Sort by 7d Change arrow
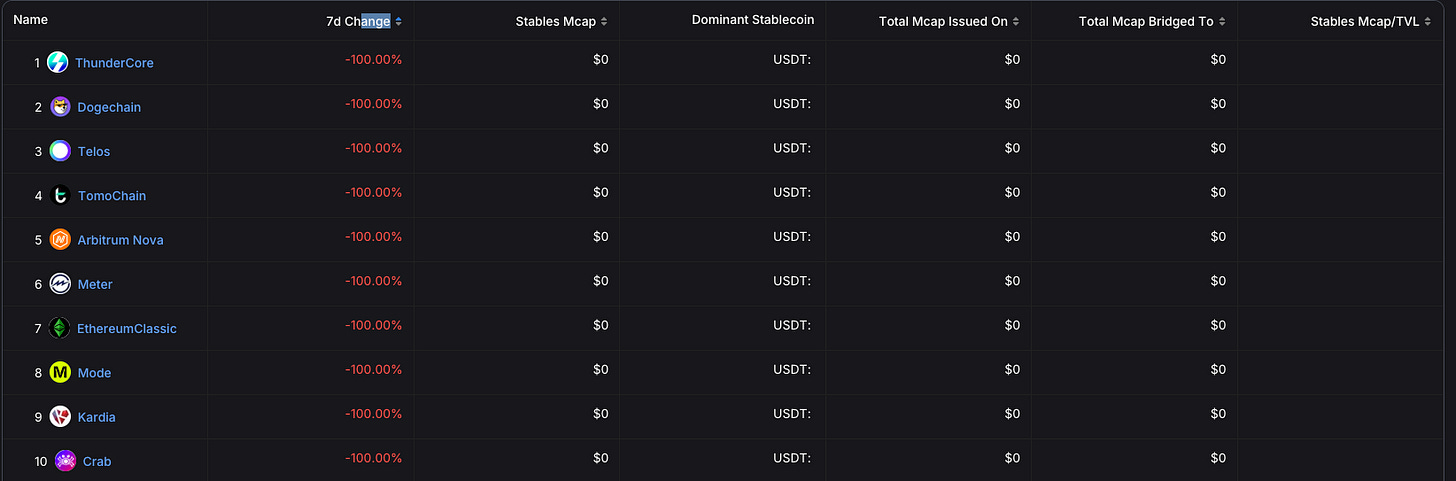1456x481 pixels. click(399, 22)
